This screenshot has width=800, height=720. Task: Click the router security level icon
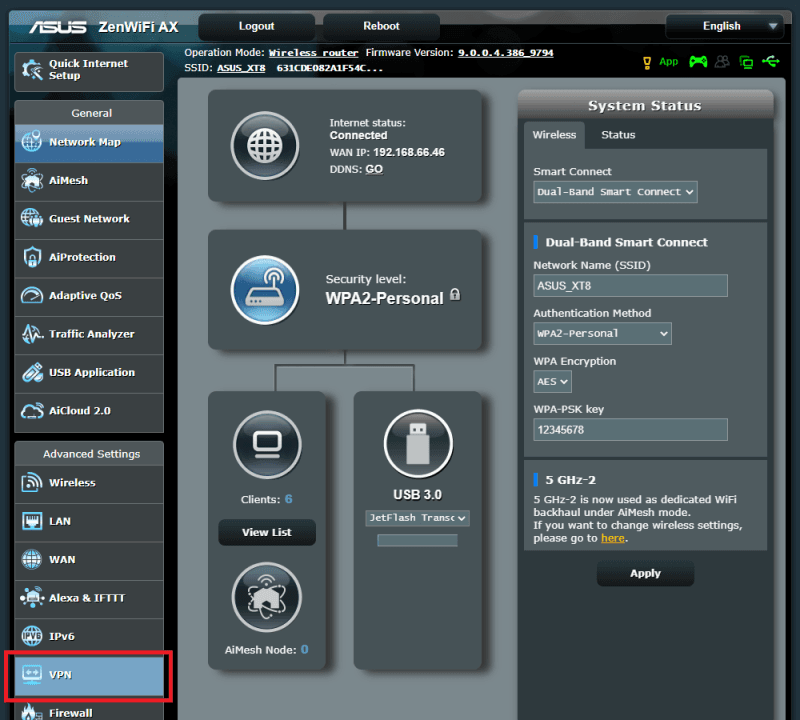click(x=265, y=290)
